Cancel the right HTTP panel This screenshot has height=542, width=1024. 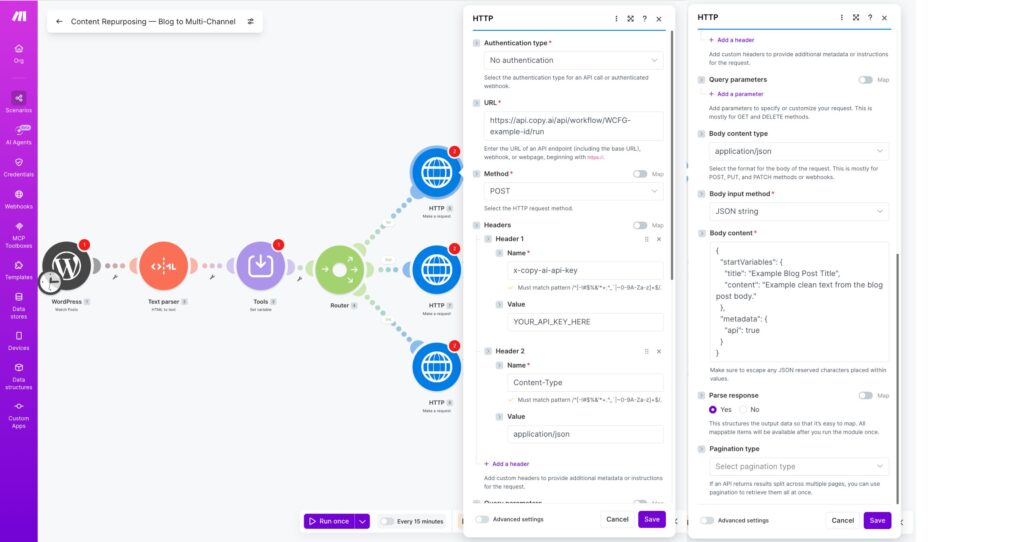coord(842,520)
